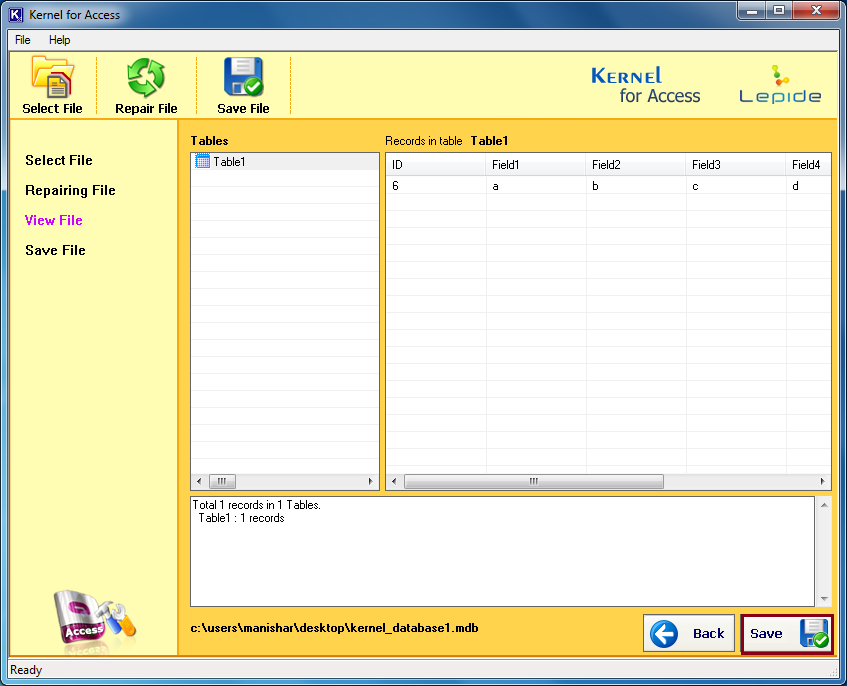Go to Save File step in sidebar
Screen dimensions: 847x686
point(55,251)
